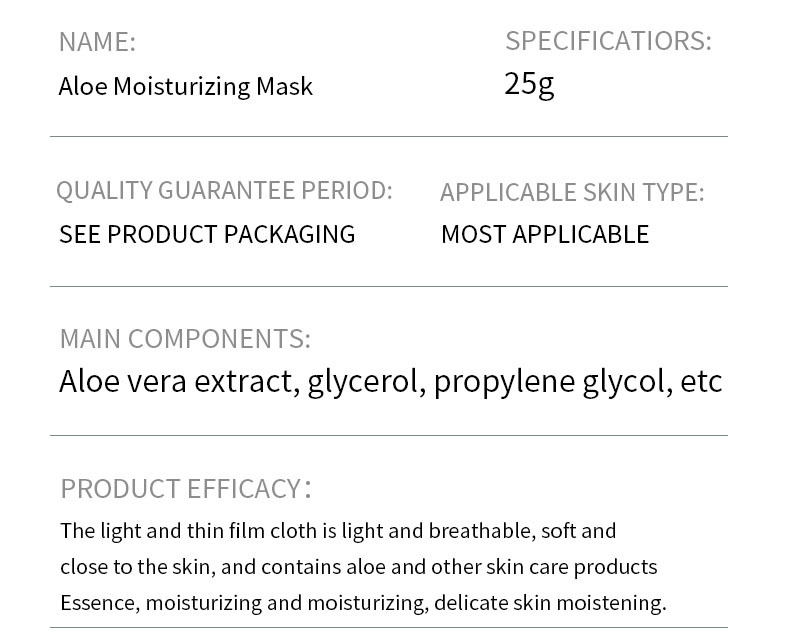
Task: Click the line starting The light and thin
Action: 338,531
